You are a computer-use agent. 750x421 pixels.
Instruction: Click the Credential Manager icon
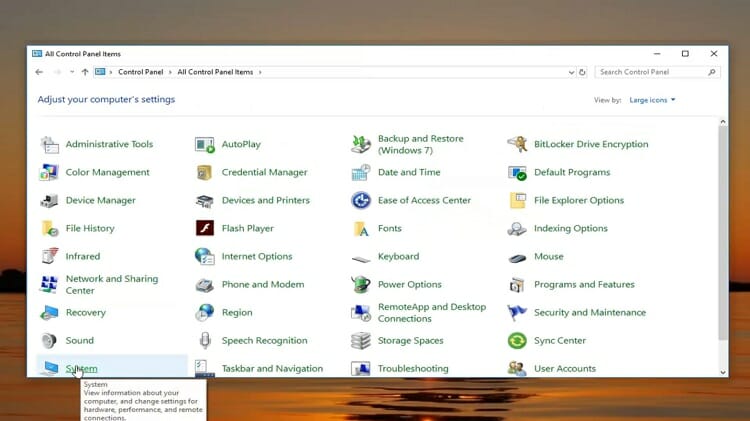click(205, 172)
